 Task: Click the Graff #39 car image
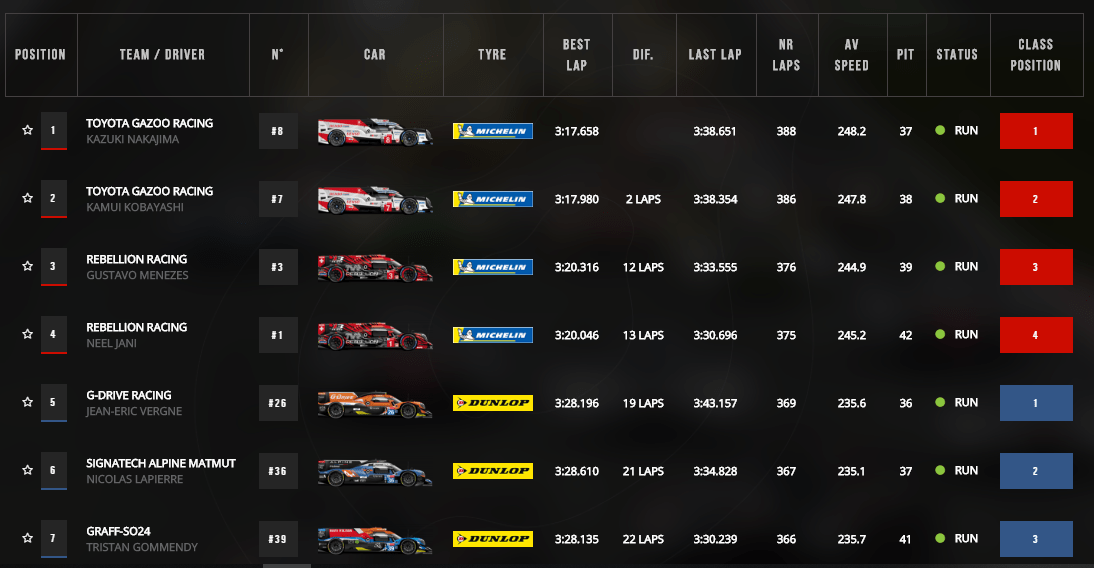pos(375,540)
